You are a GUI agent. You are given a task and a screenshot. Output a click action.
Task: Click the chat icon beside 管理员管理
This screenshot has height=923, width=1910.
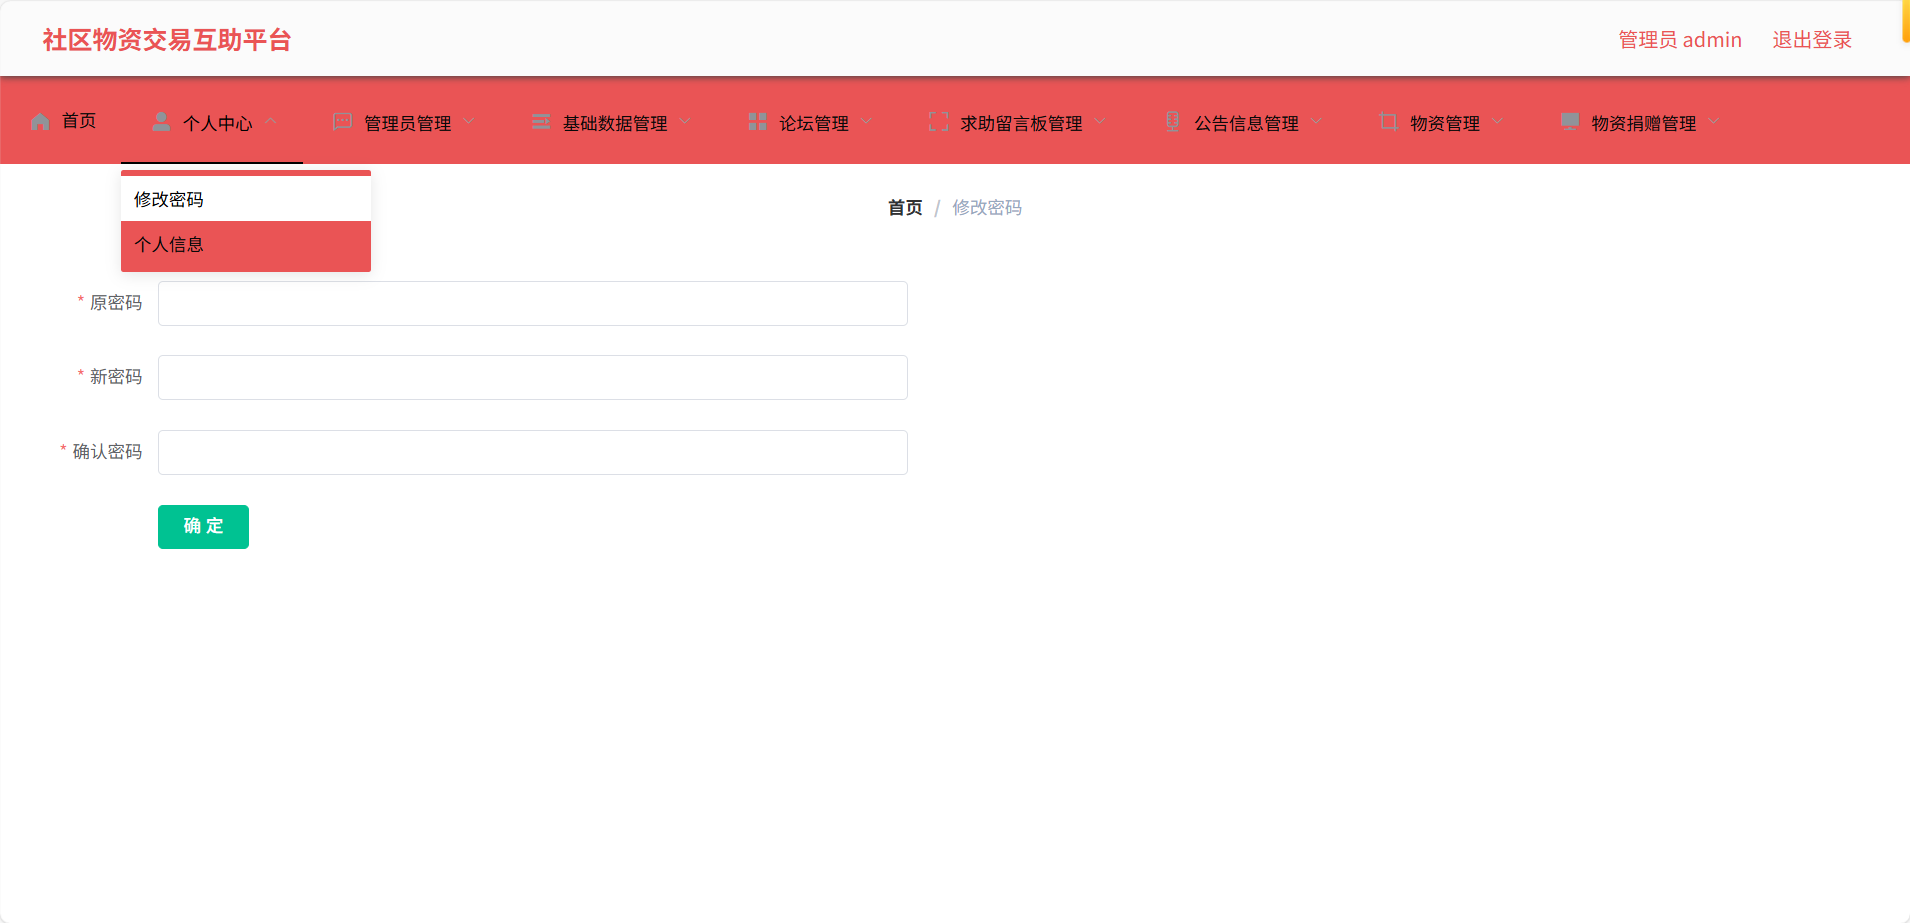[x=342, y=122]
